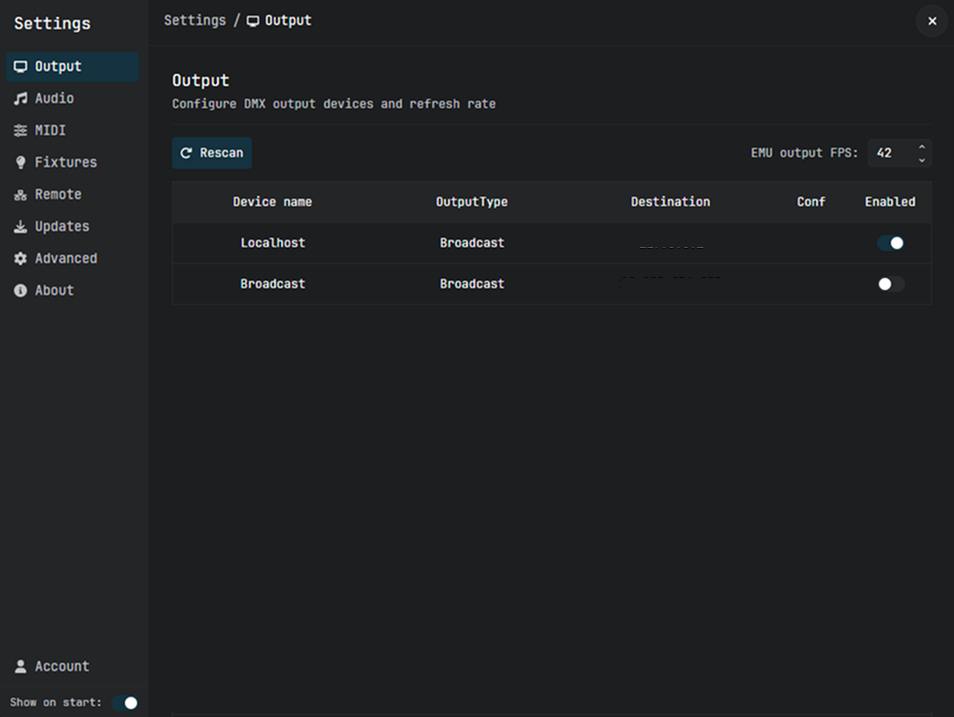The height and width of the screenshot is (717, 954).
Task: Open the Account page
Action: [72, 666]
